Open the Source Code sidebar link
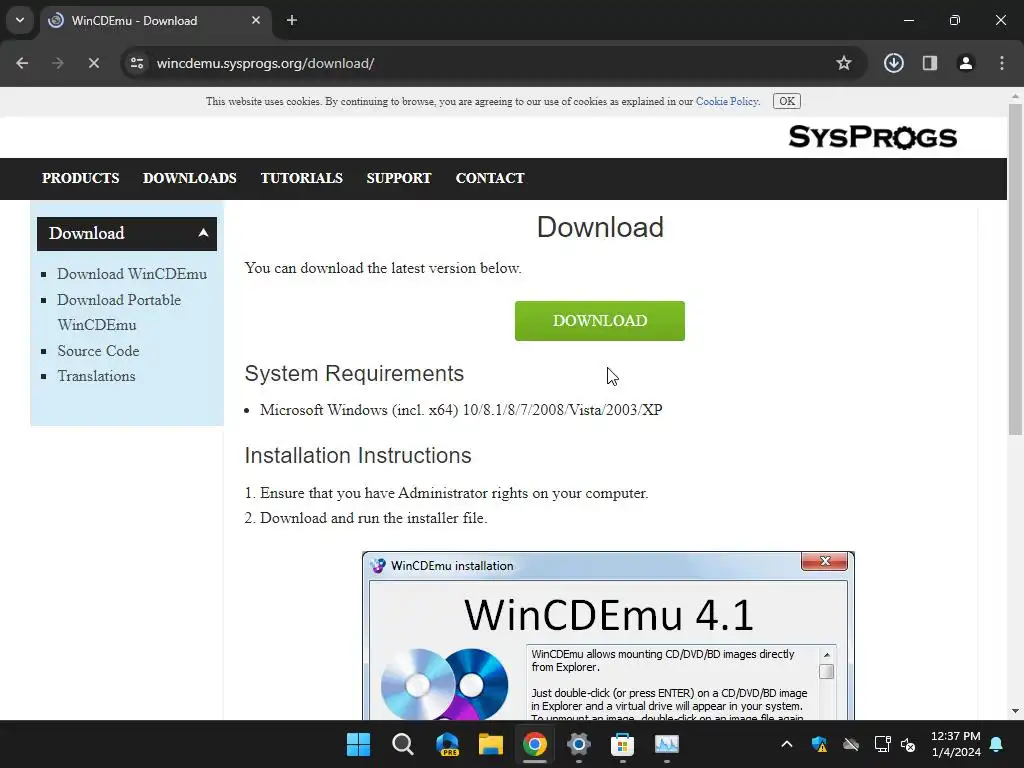 [x=98, y=351]
